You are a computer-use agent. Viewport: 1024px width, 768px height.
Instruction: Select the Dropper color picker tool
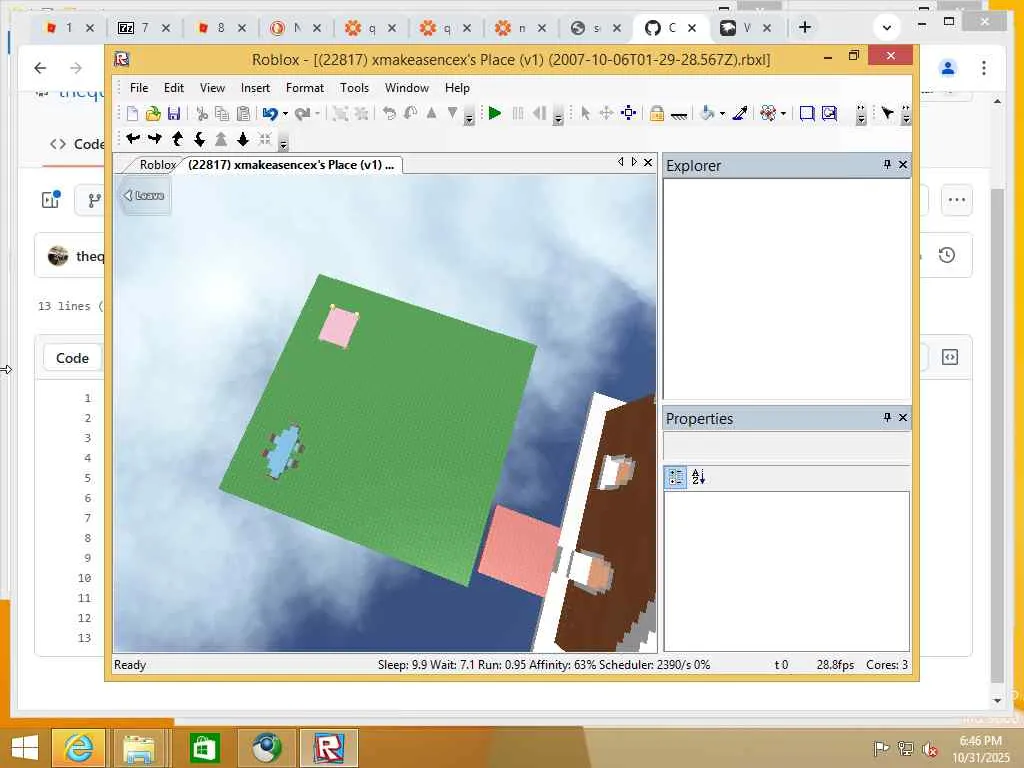(x=740, y=114)
